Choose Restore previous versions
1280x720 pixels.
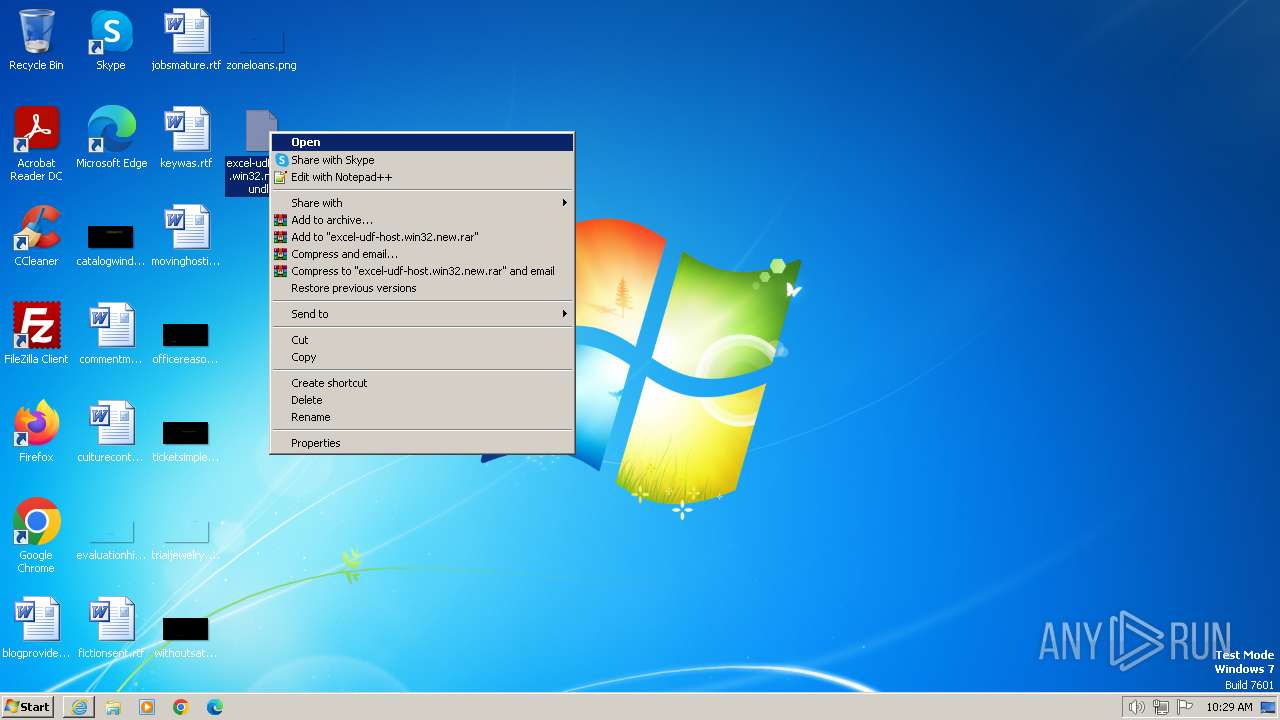(x=423, y=288)
